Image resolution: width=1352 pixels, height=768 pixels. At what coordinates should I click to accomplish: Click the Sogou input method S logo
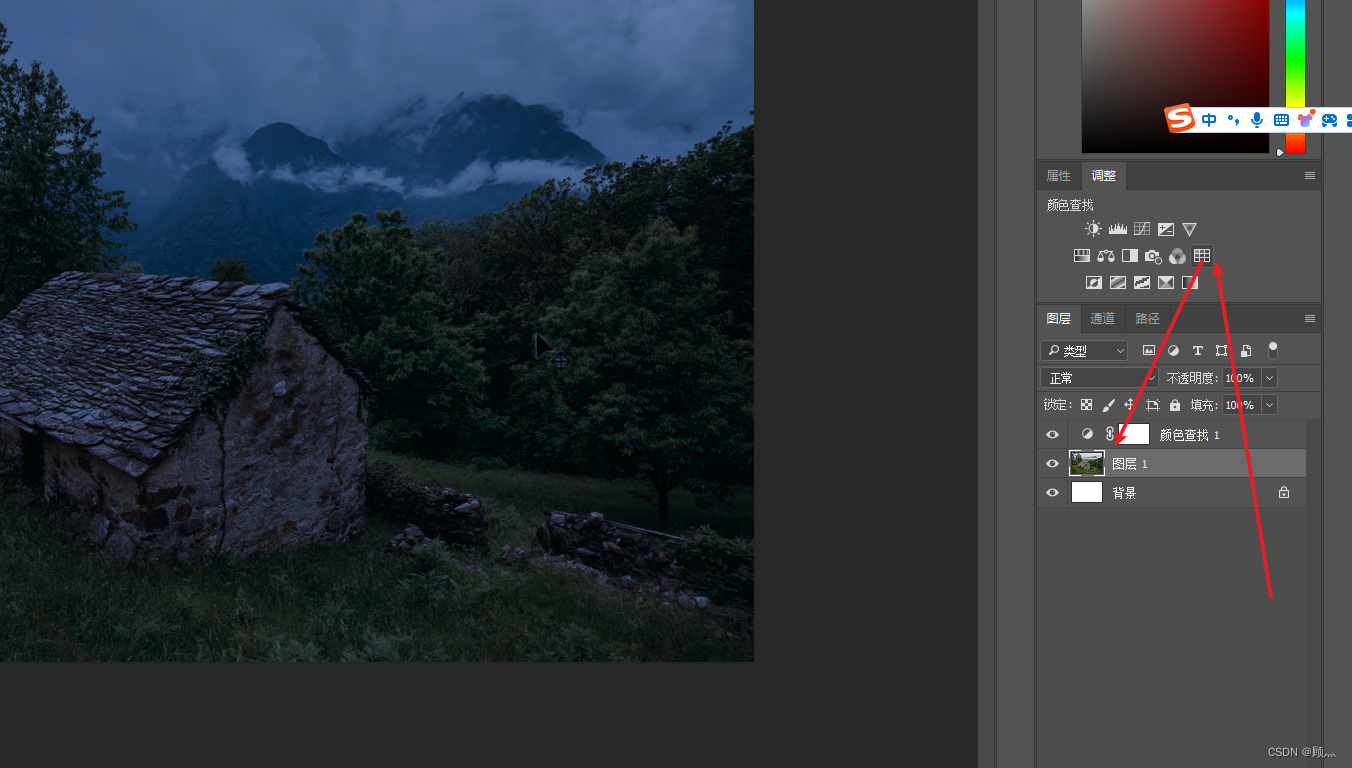tap(1181, 119)
